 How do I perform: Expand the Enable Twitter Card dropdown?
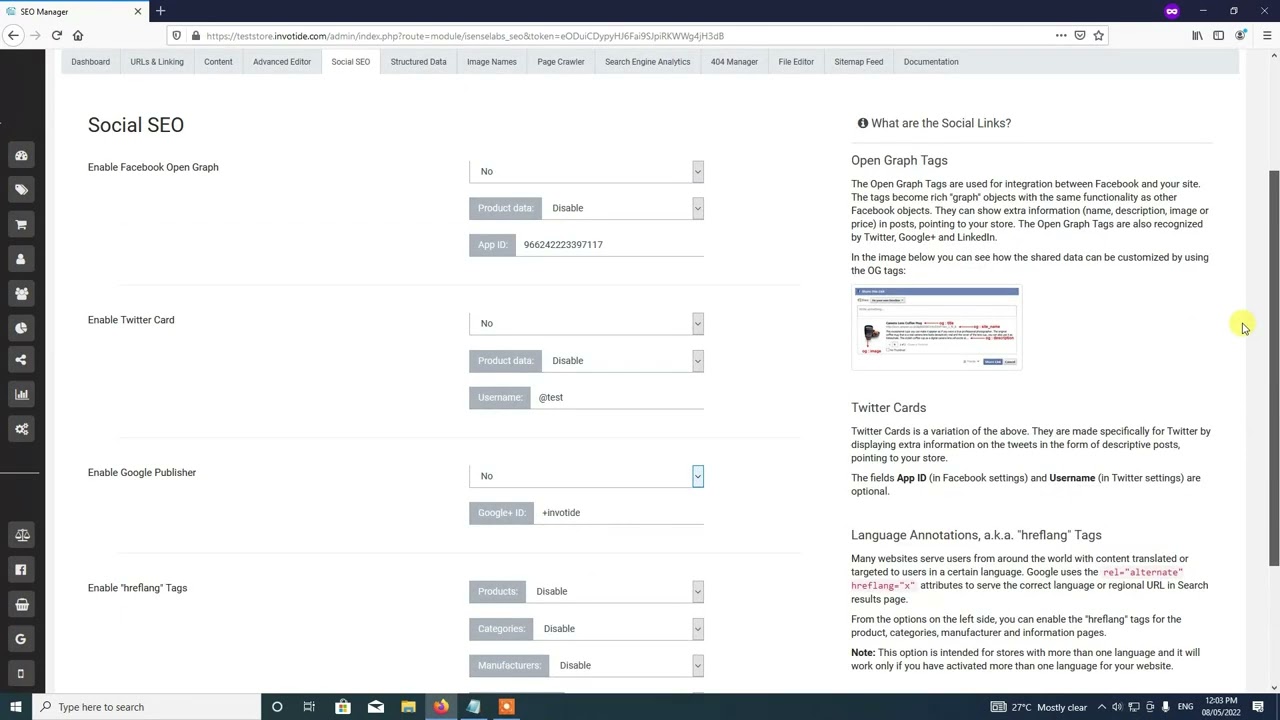tap(586, 323)
